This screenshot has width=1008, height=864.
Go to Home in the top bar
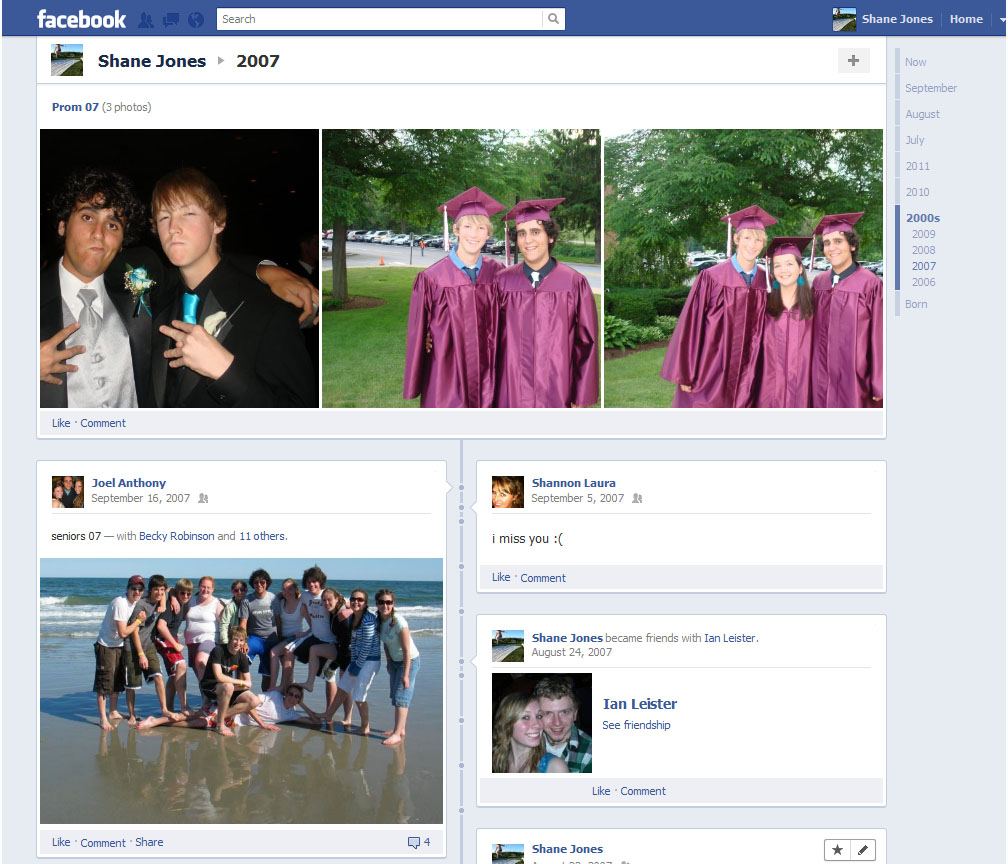coord(966,19)
